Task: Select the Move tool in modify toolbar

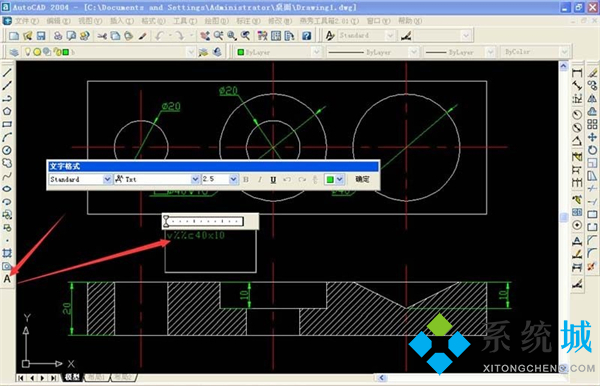Action: [x=592, y=137]
